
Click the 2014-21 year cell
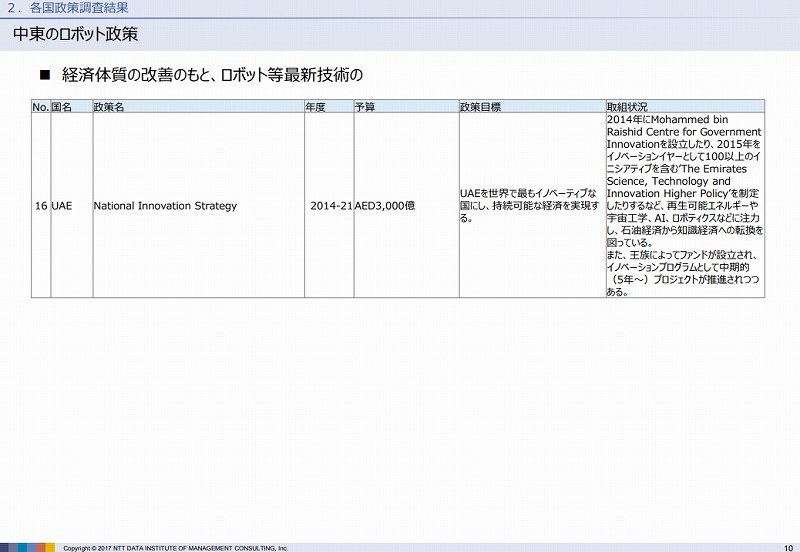click(331, 205)
